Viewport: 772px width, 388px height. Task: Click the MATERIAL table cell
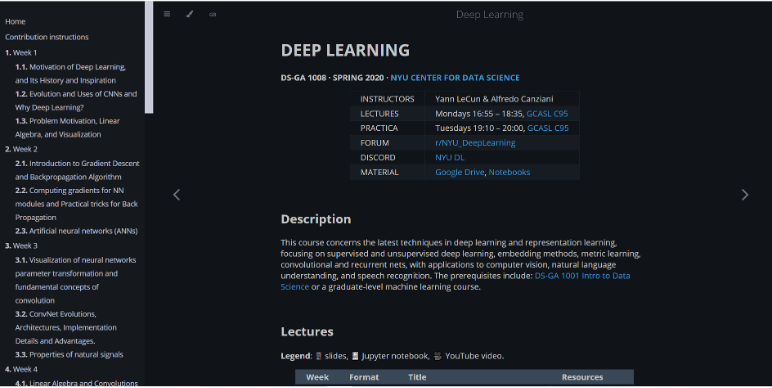[387, 172]
